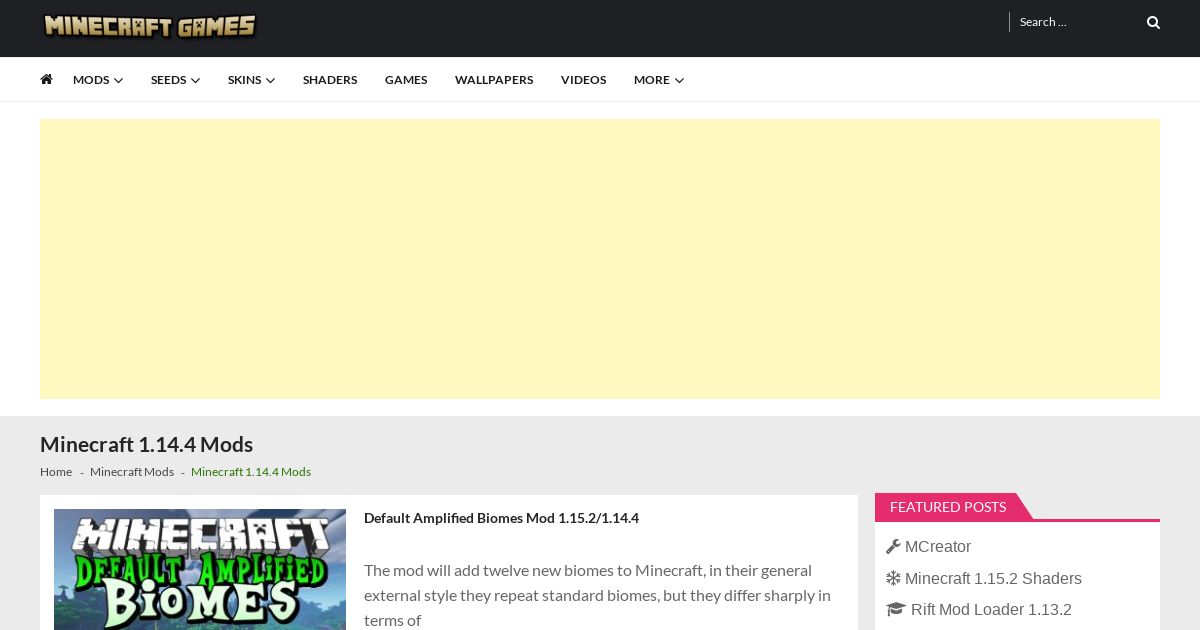Open the Default Amplified Biomes thumbnail image
1200x630 pixels.
pos(200,569)
